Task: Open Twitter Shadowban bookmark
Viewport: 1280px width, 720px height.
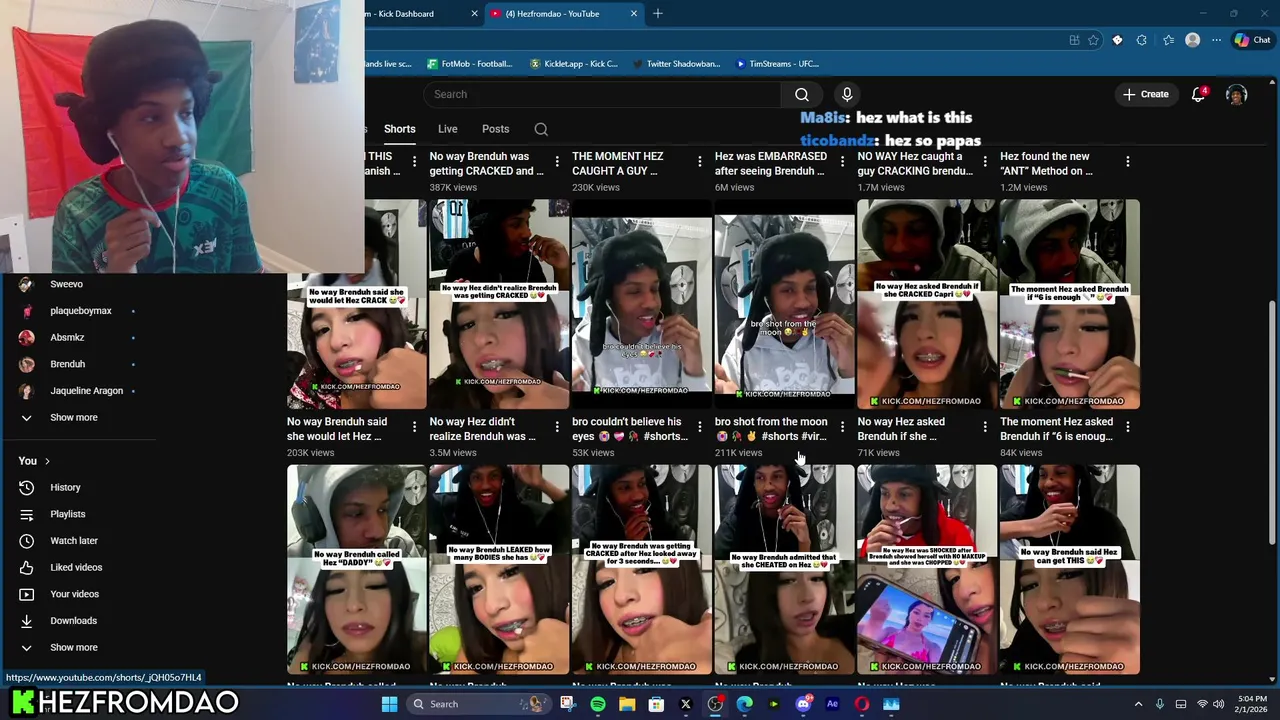Action: coord(675,64)
